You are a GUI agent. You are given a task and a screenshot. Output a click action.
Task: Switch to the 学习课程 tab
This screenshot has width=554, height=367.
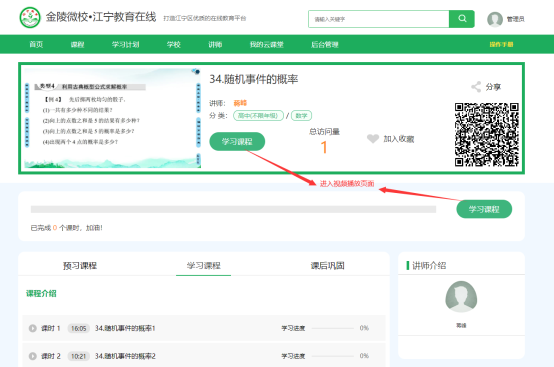204,265
